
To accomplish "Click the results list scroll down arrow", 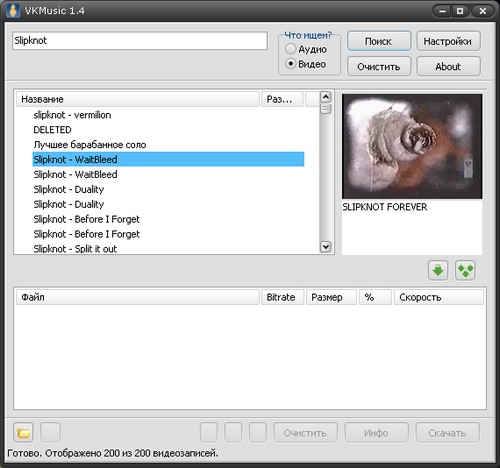I will pyautogui.click(x=326, y=247).
